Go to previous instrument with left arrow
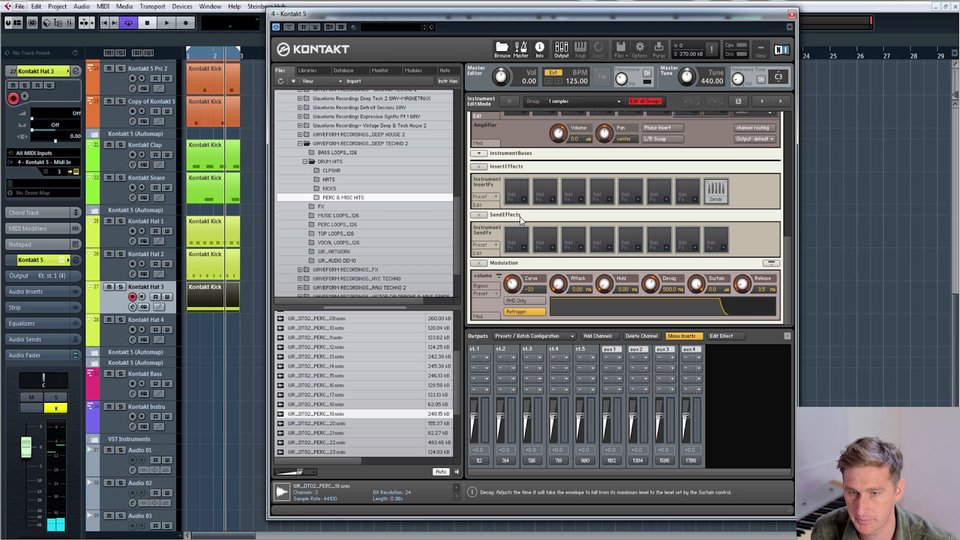 (x=762, y=101)
